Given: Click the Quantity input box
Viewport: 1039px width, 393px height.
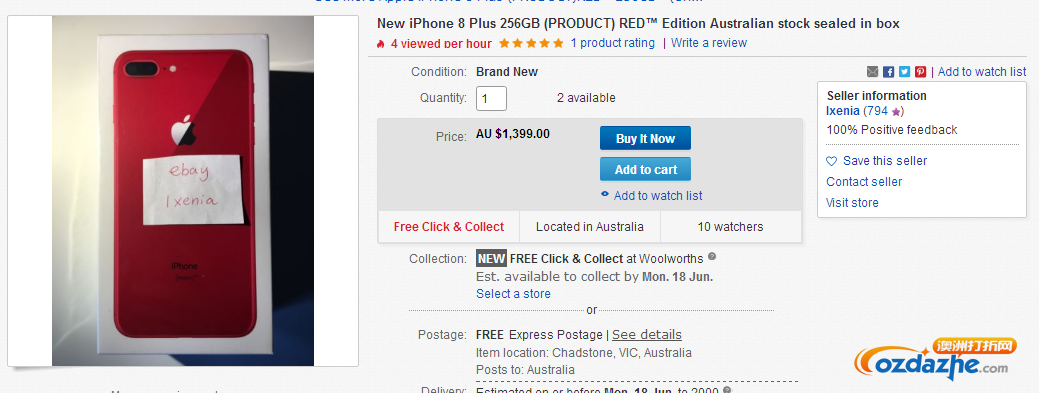Looking at the screenshot, I should coord(491,98).
